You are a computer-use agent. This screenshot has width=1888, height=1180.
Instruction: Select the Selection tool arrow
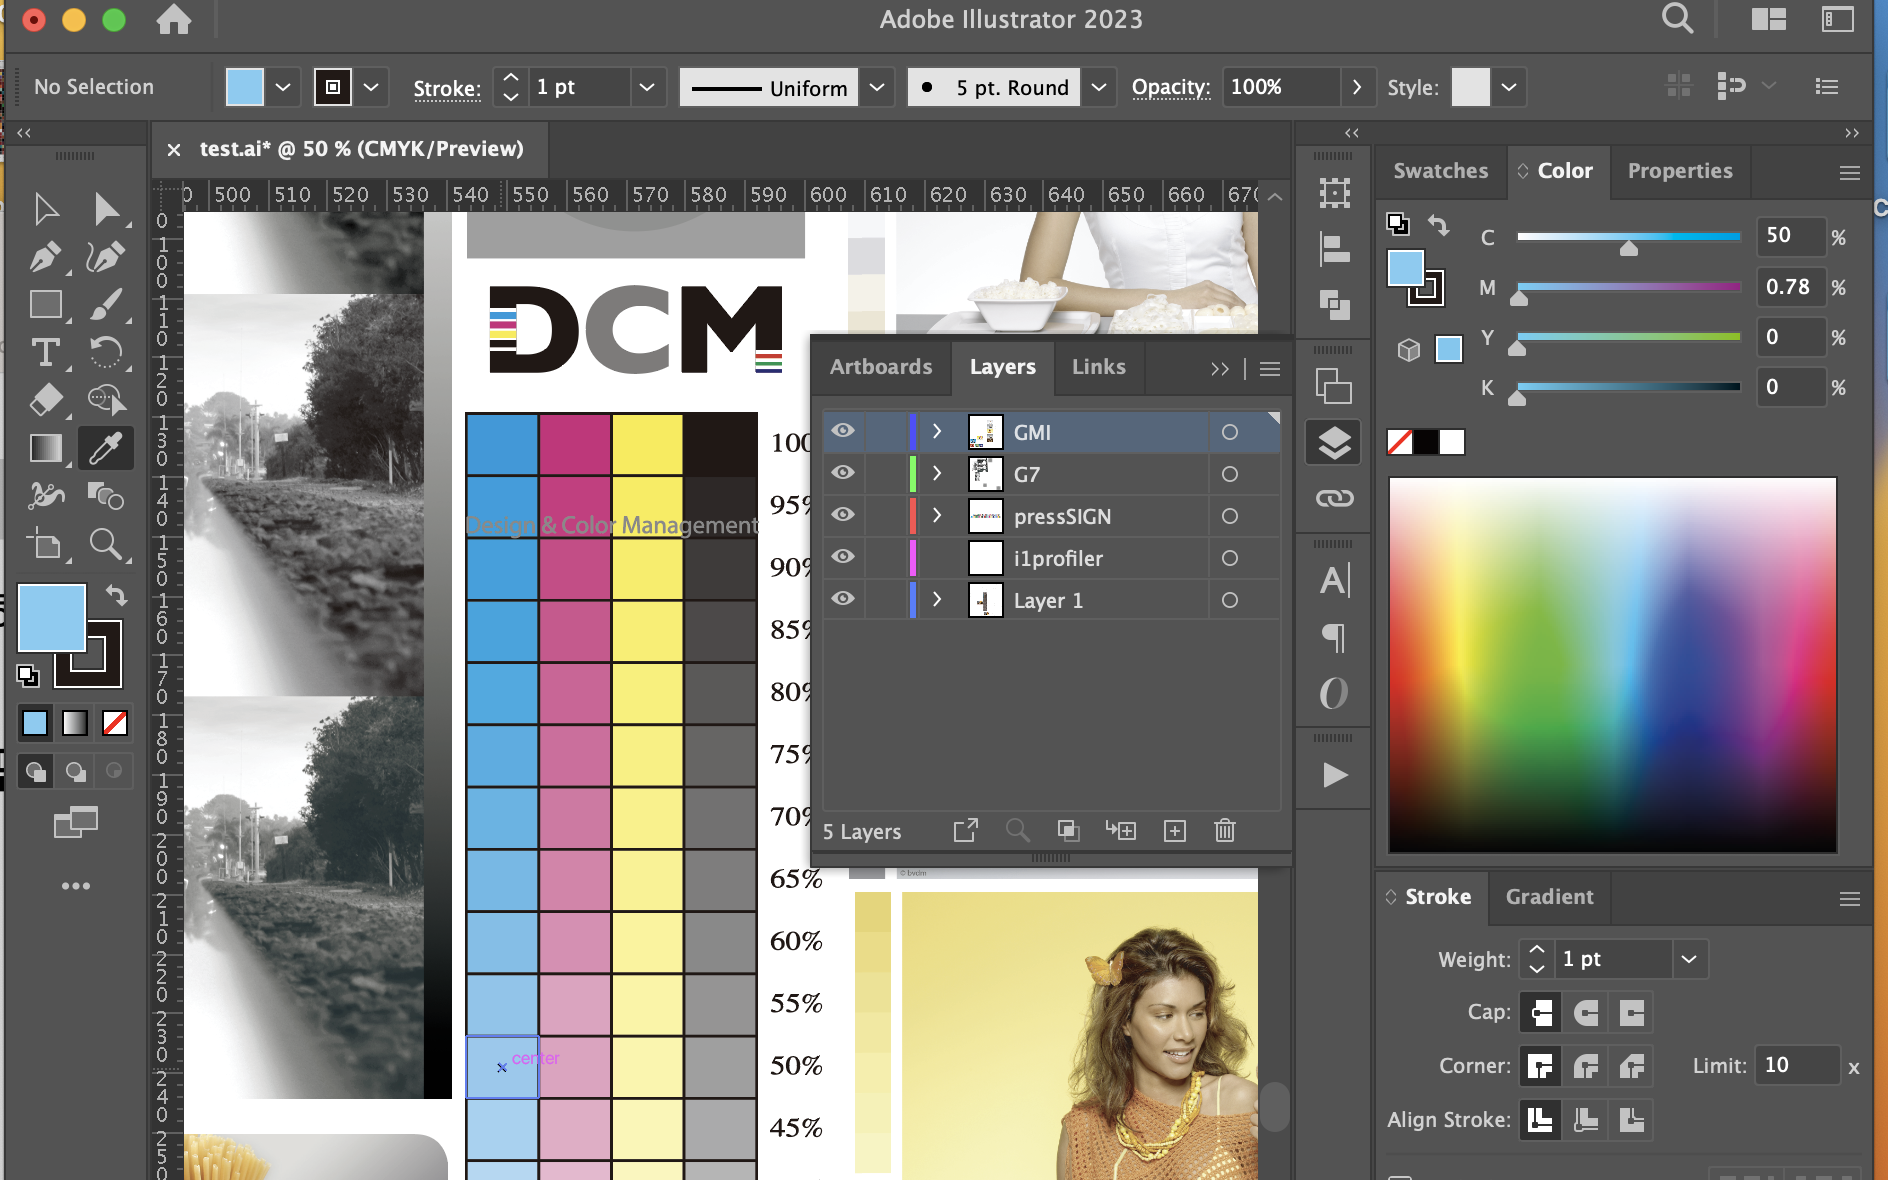tap(46, 209)
